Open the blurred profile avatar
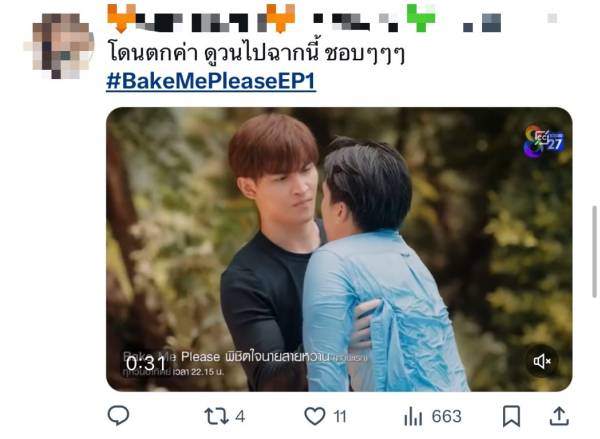Screen dimensions: 600x439 click(59, 46)
